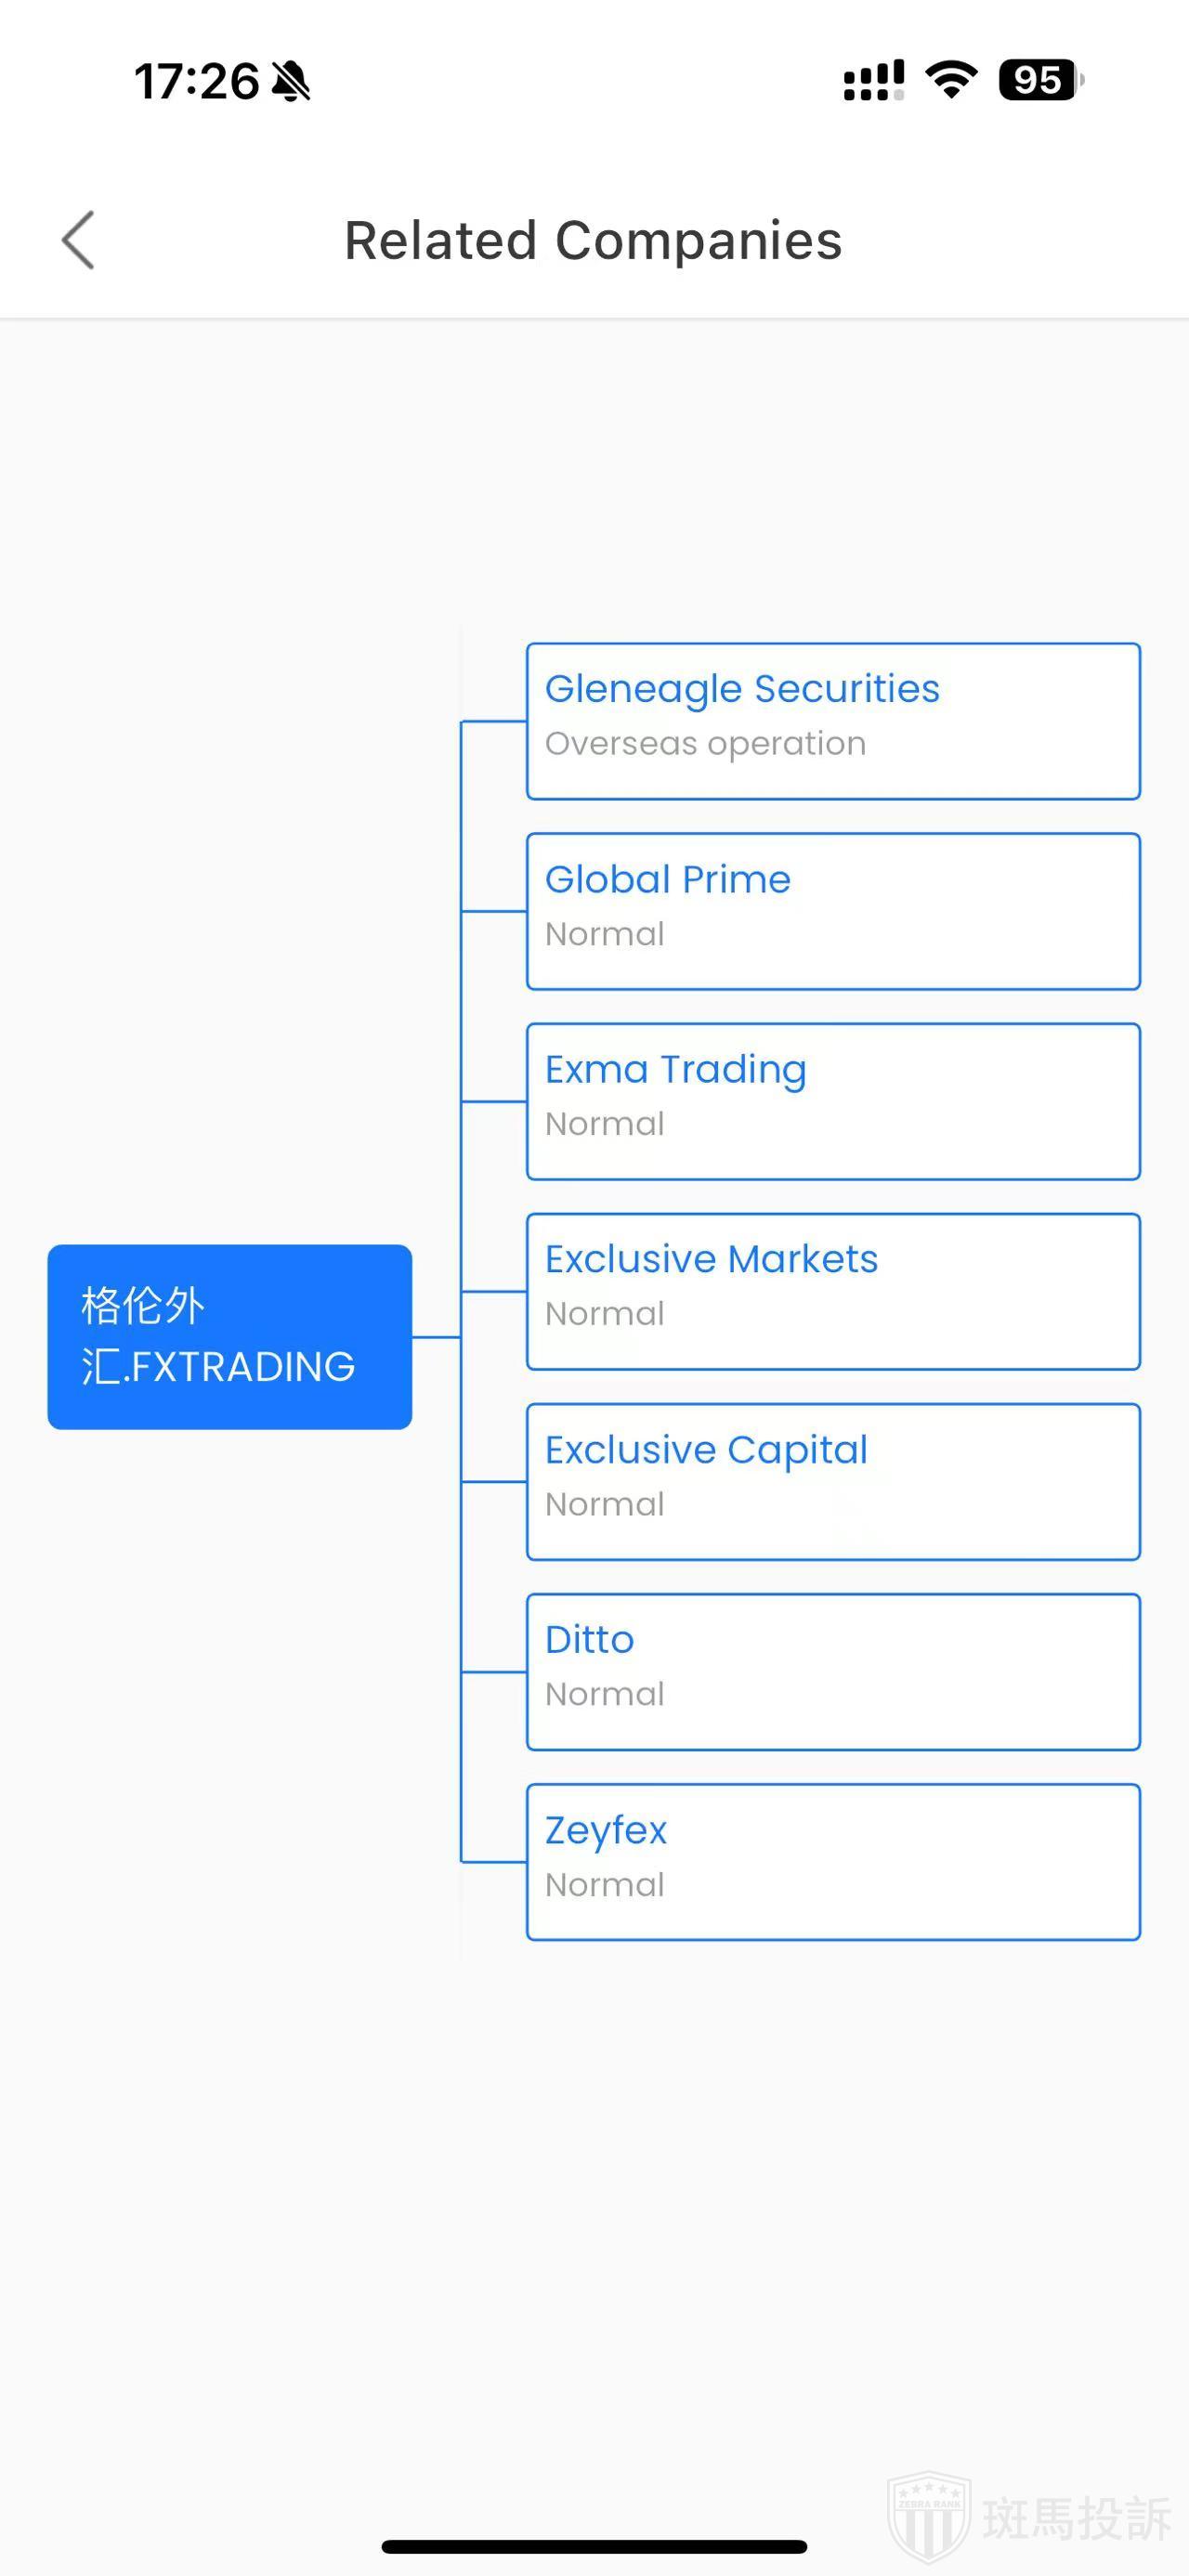Tap the blue 格伦外汇.FXTRADING root node
This screenshot has height=2576, width=1189.
coord(230,1336)
